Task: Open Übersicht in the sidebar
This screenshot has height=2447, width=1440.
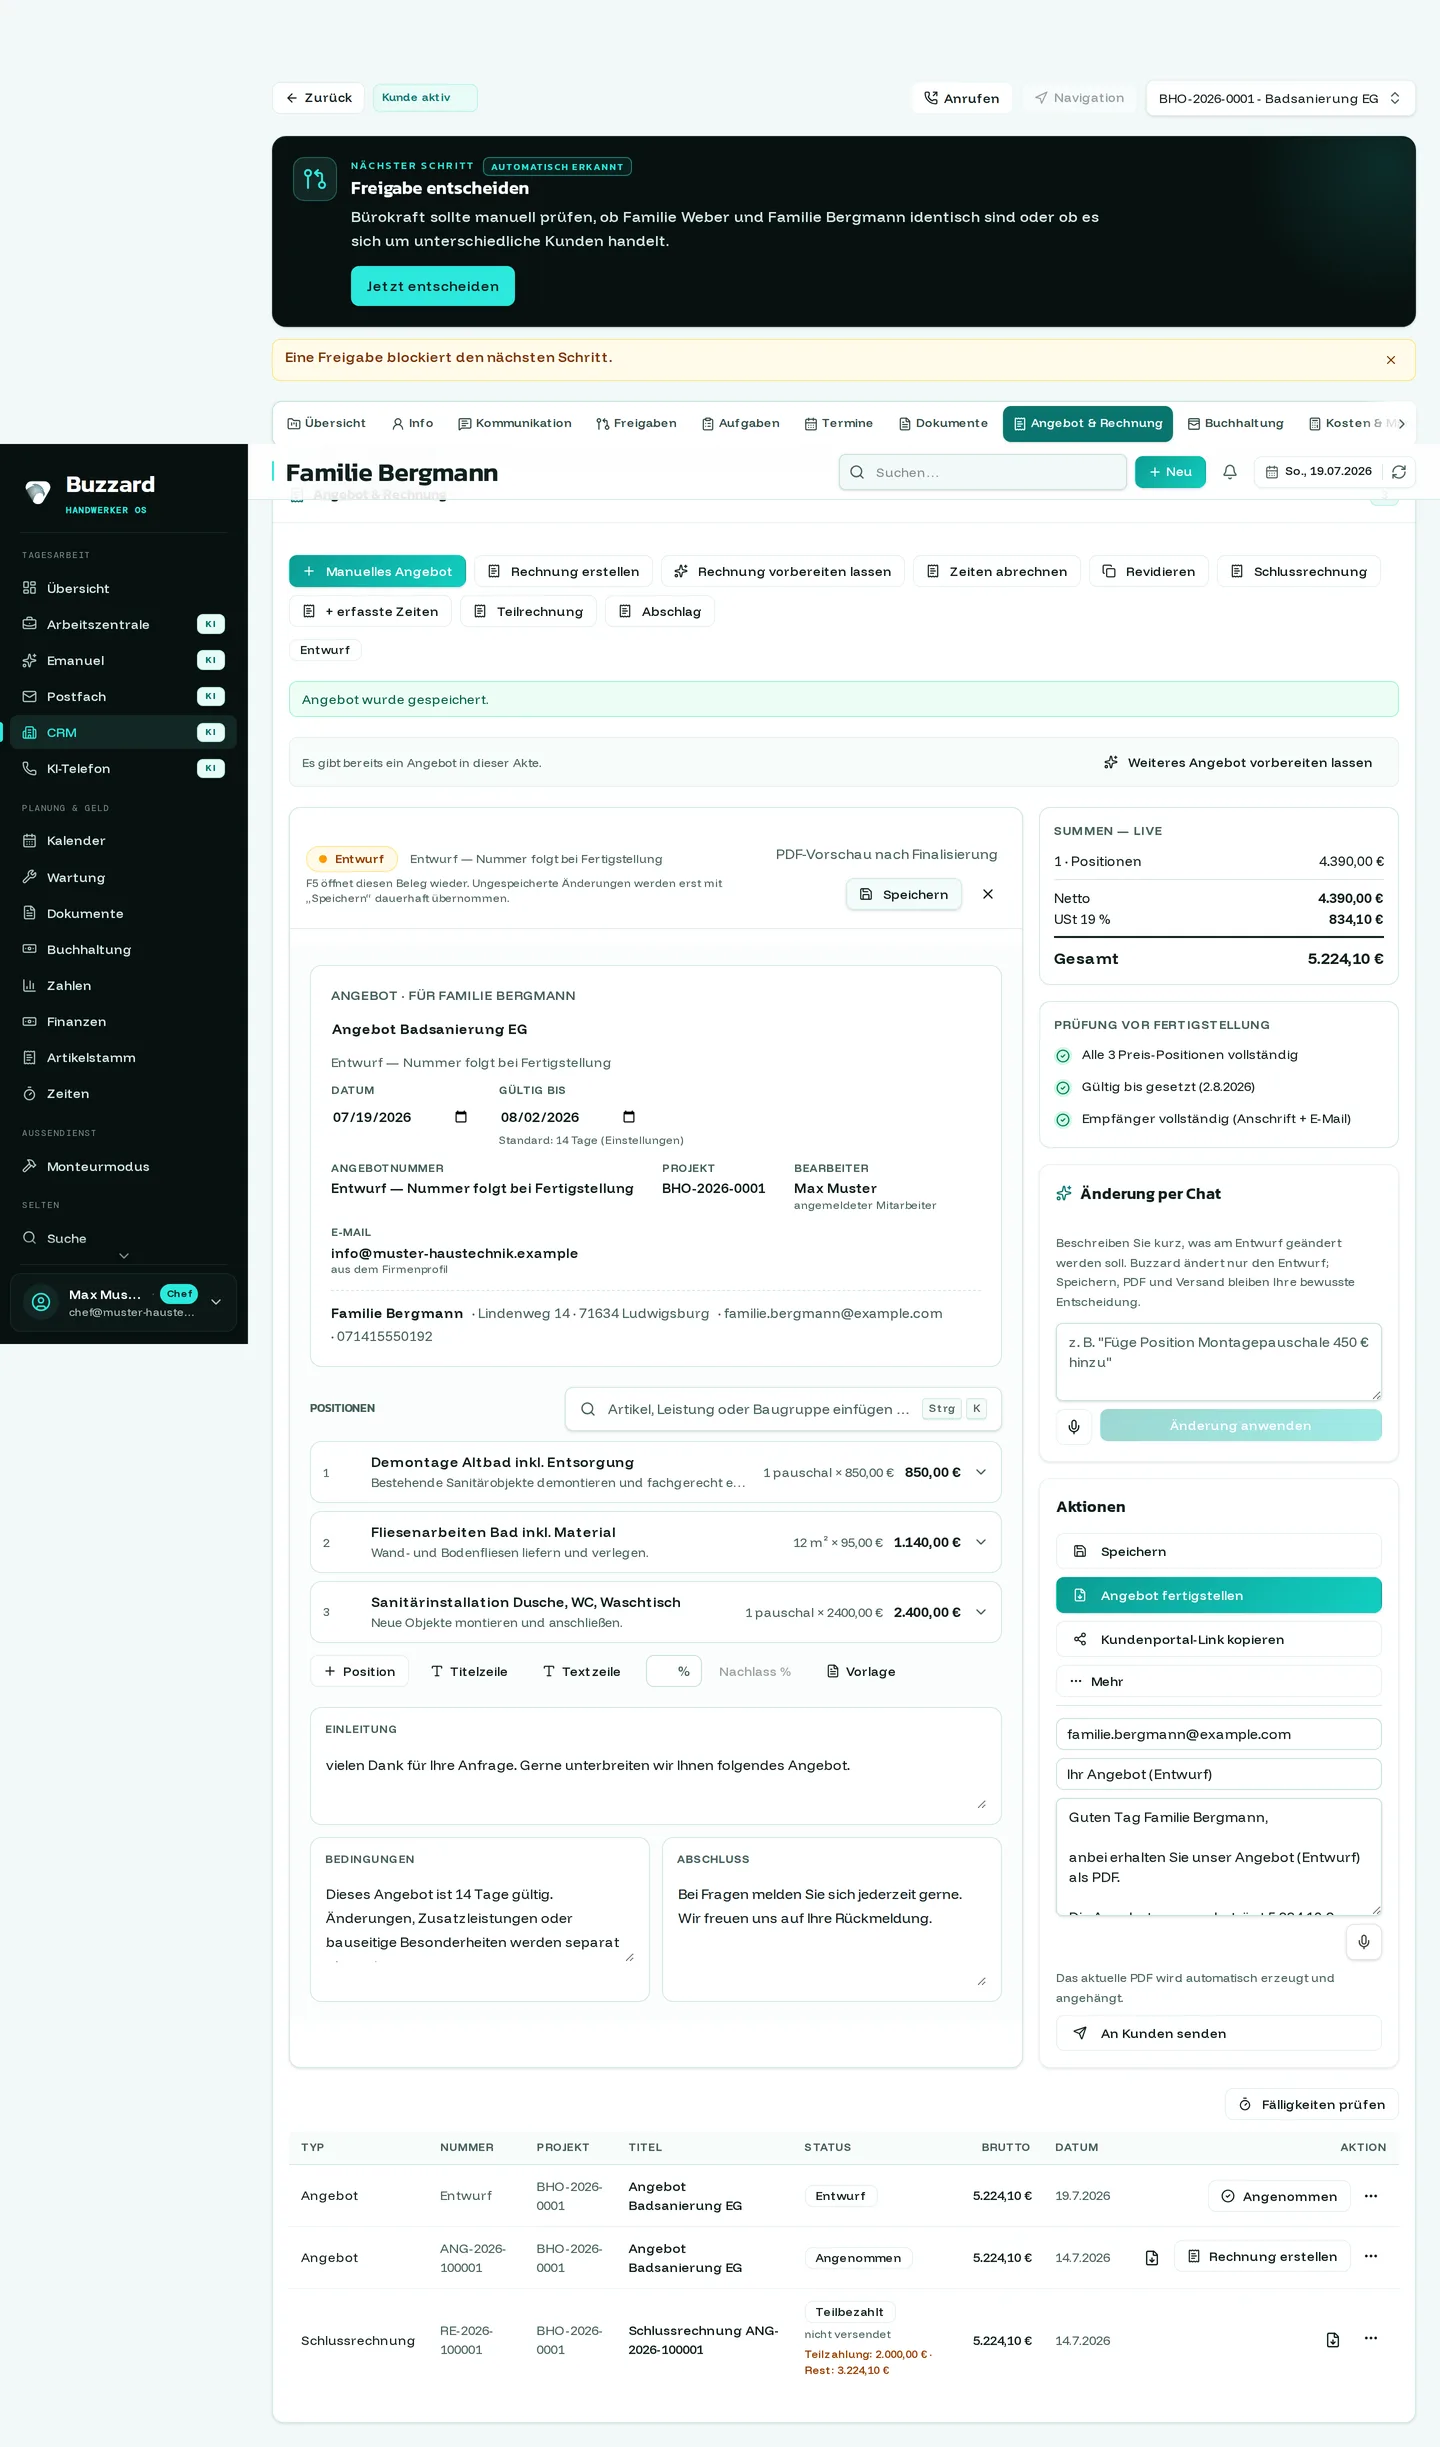Action: pyautogui.click(x=123, y=588)
